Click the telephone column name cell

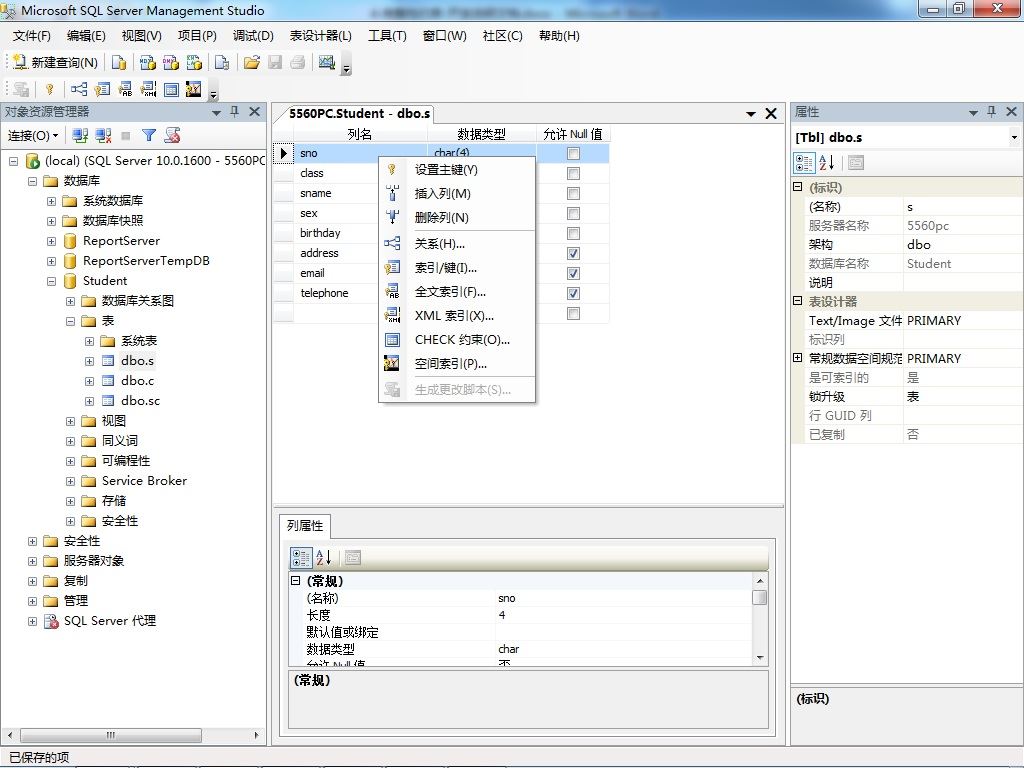[336, 293]
